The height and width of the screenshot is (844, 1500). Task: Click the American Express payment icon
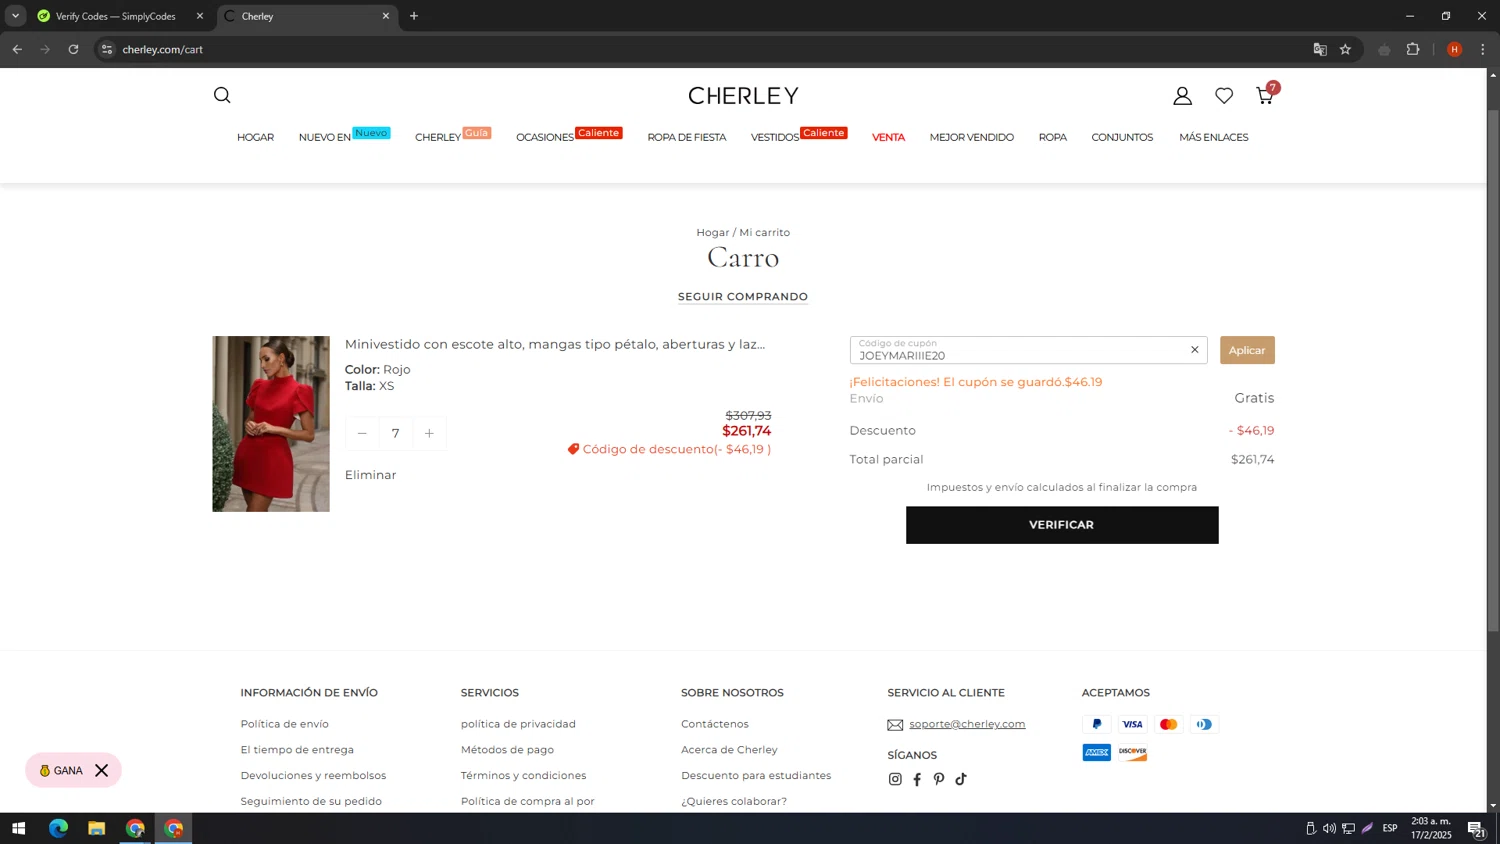point(1096,752)
